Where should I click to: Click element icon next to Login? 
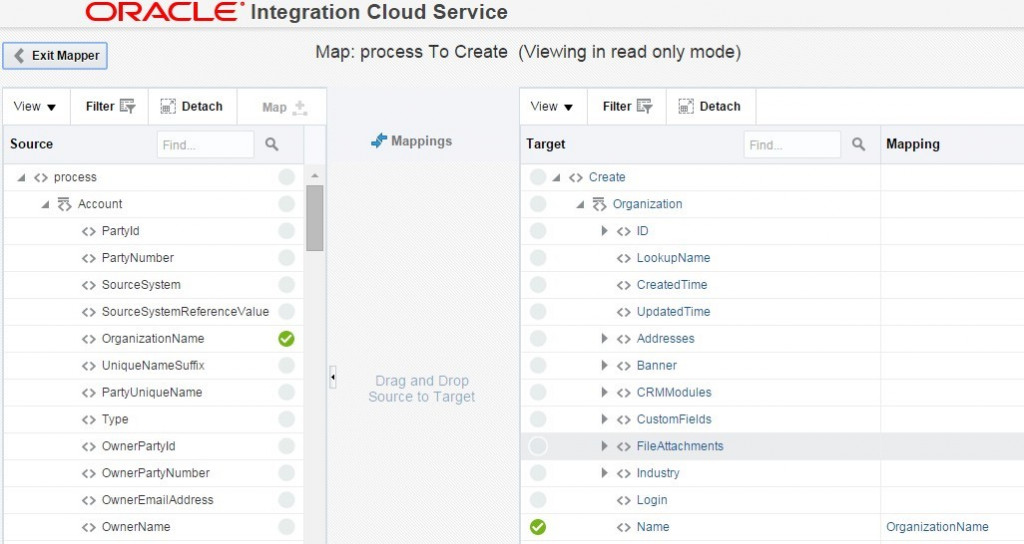[624, 500]
